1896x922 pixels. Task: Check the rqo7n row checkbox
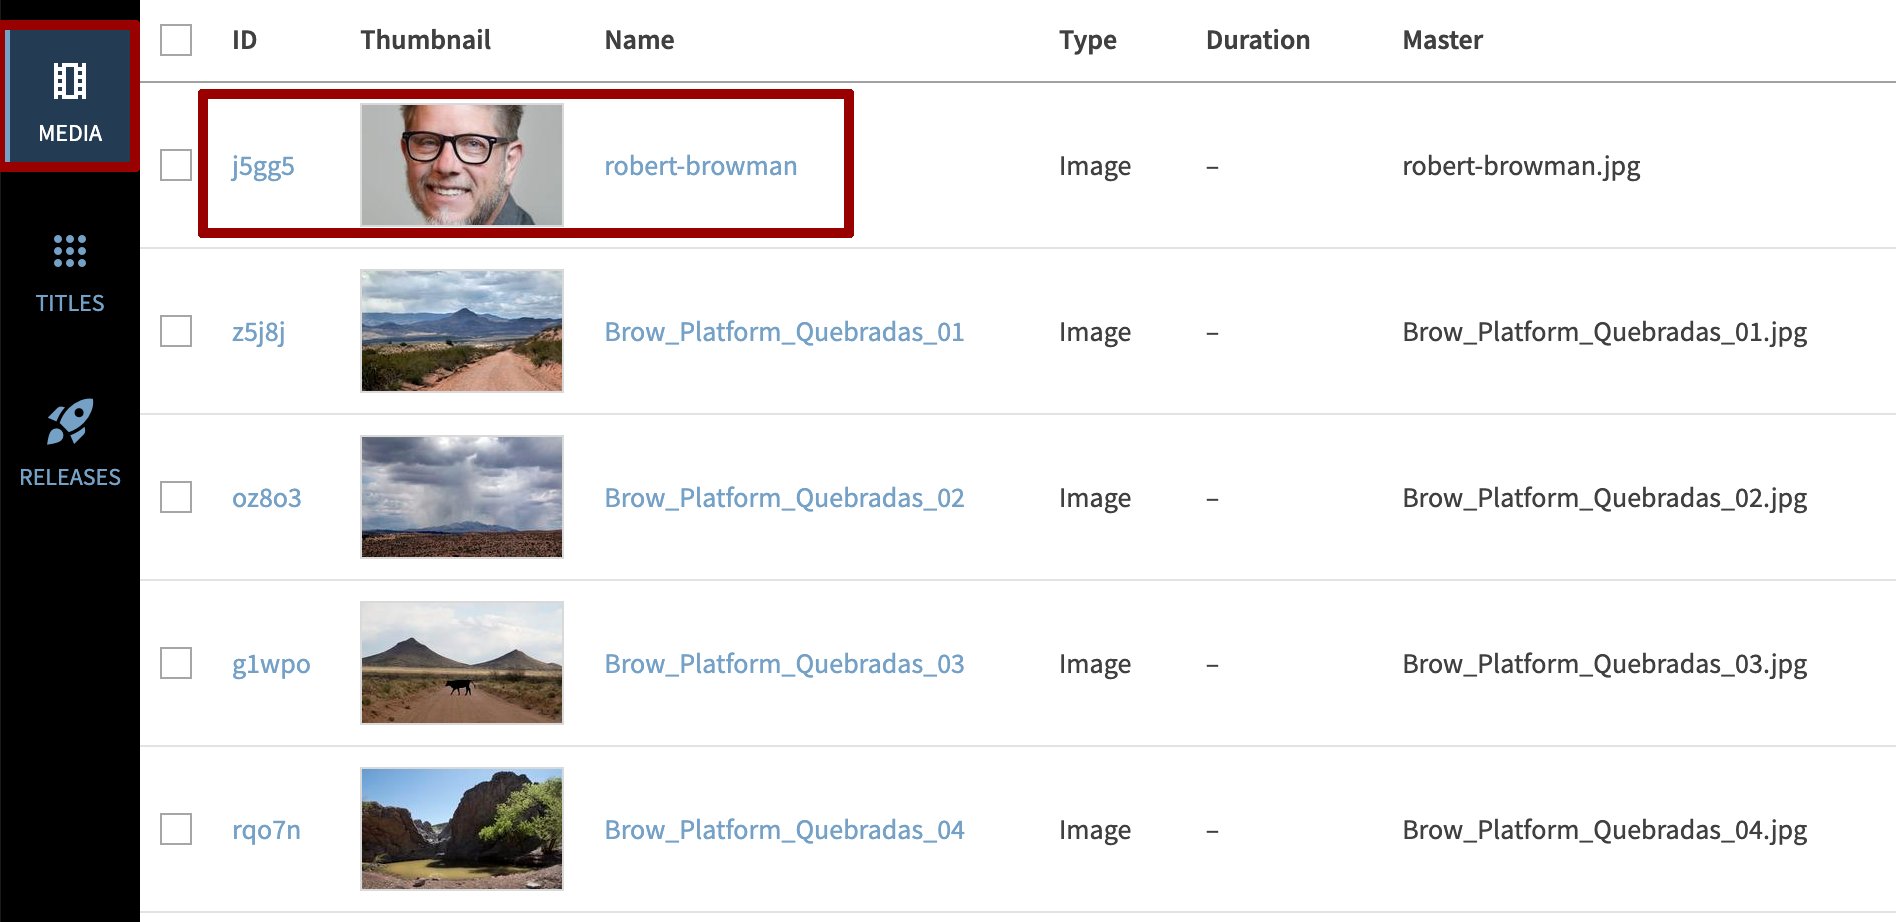tap(175, 829)
